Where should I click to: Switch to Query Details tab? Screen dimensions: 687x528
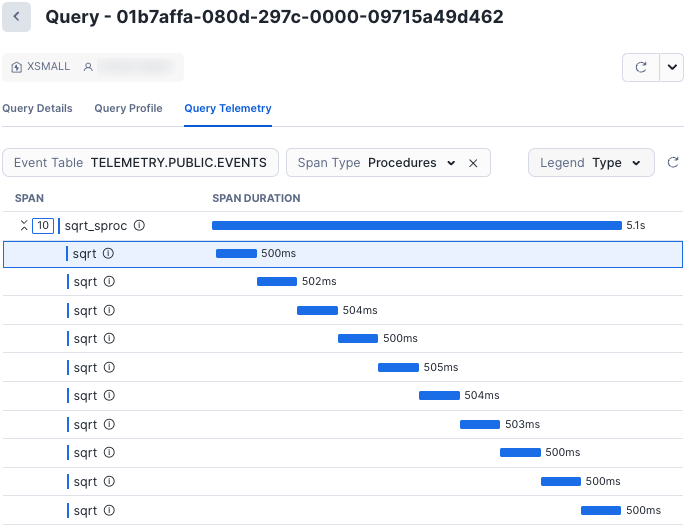37,108
